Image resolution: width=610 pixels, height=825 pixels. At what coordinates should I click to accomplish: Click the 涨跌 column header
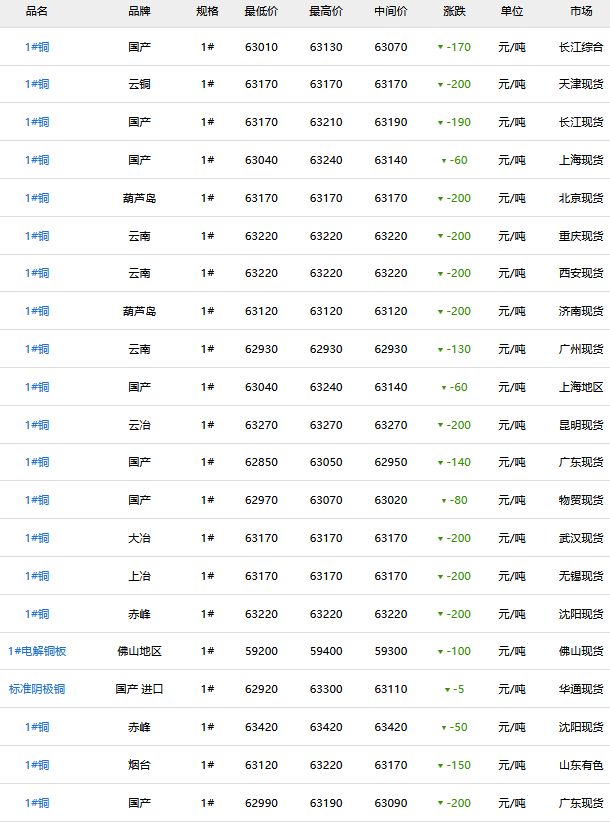click(454, 11)
